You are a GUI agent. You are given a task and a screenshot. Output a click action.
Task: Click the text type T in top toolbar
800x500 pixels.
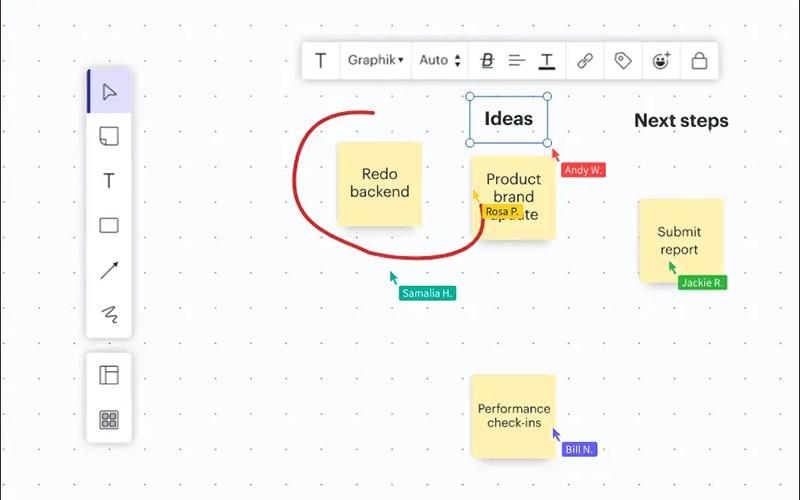pos(320,60)
